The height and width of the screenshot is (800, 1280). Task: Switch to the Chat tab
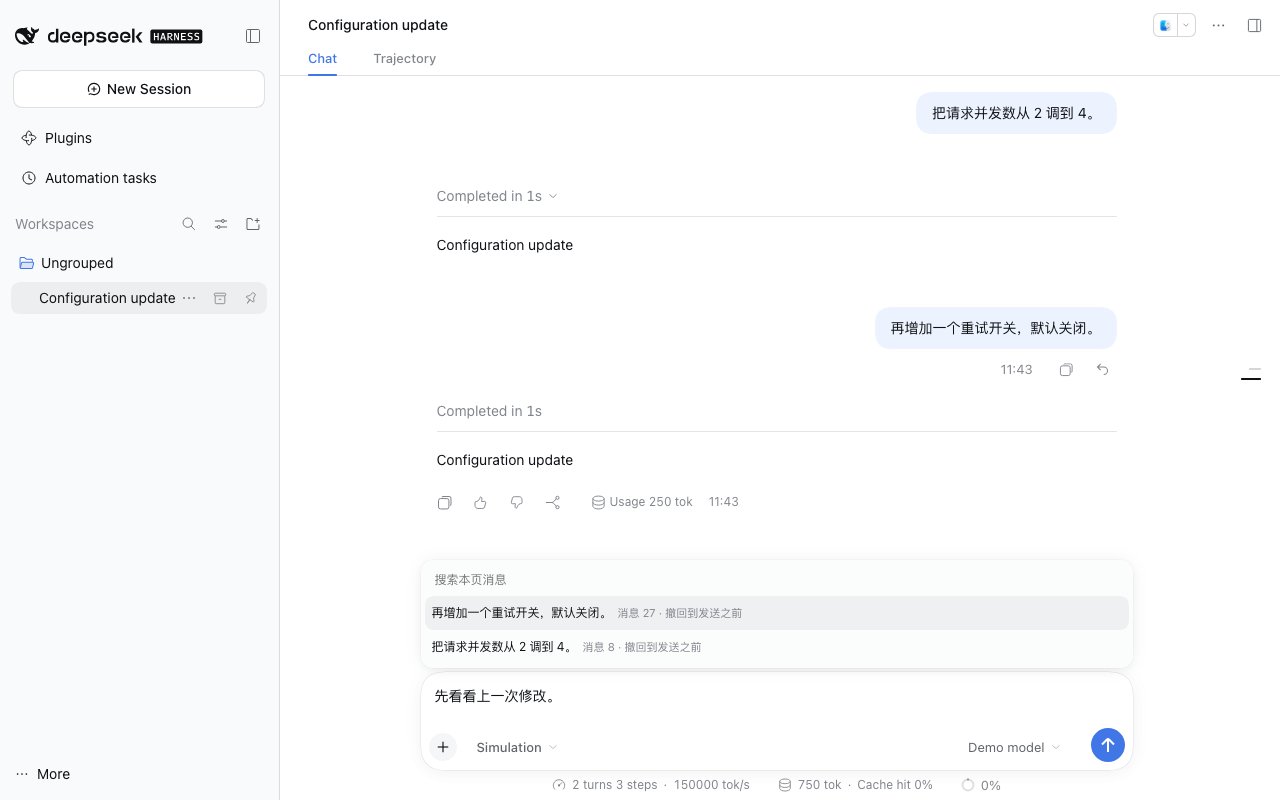coord(322,58)
